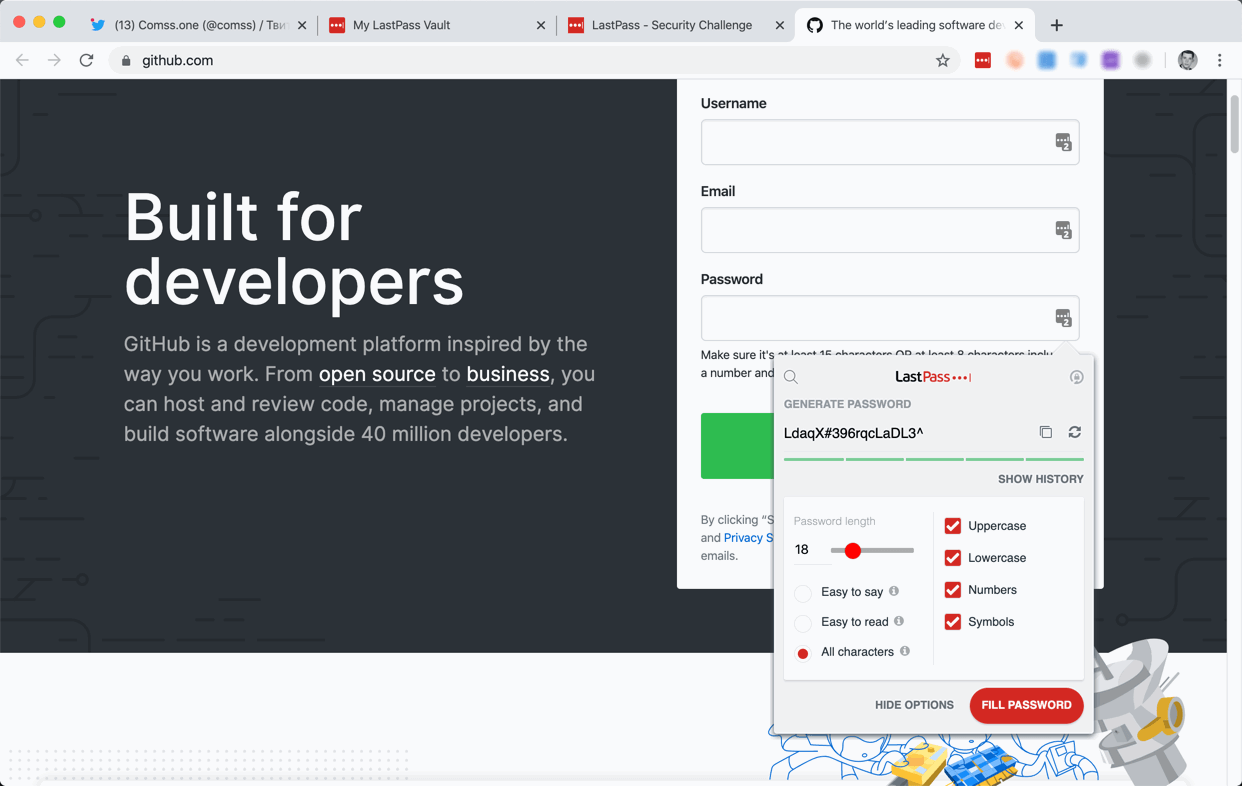The width and height of the screenshot is (1242, 786).
Task: Bookmark this page with the star icon
Action: (942, 61)
